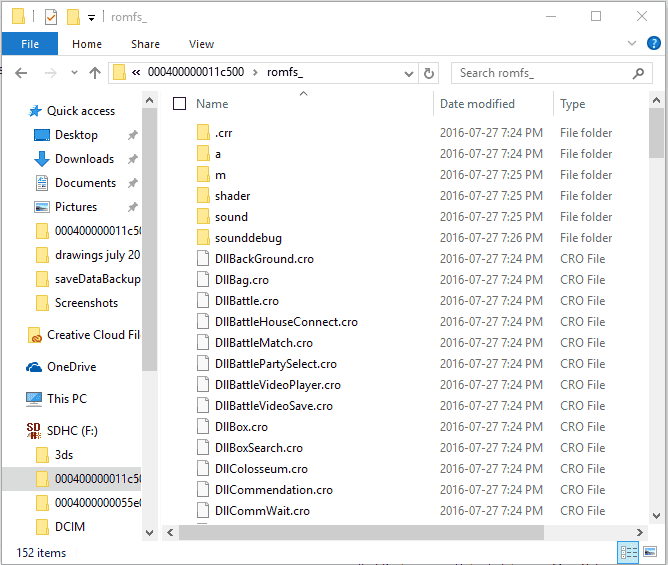Select the sounddebug folder
This screenshot has height=565, width=668.
click(248, 238)
